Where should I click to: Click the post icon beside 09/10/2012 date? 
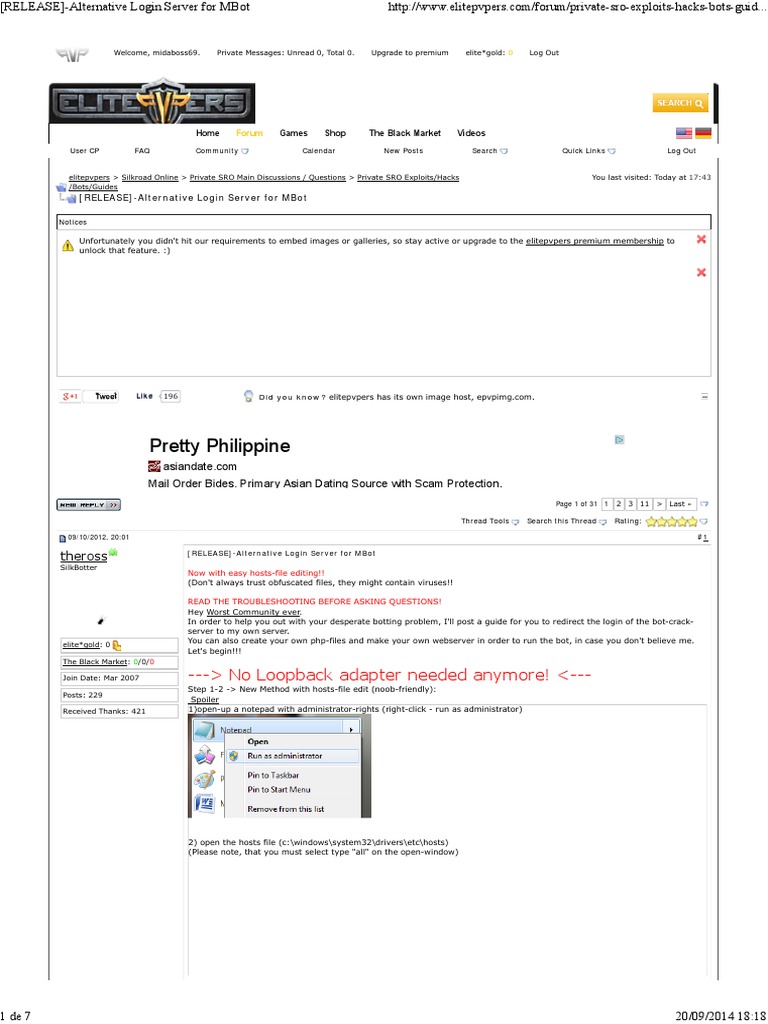63,539
